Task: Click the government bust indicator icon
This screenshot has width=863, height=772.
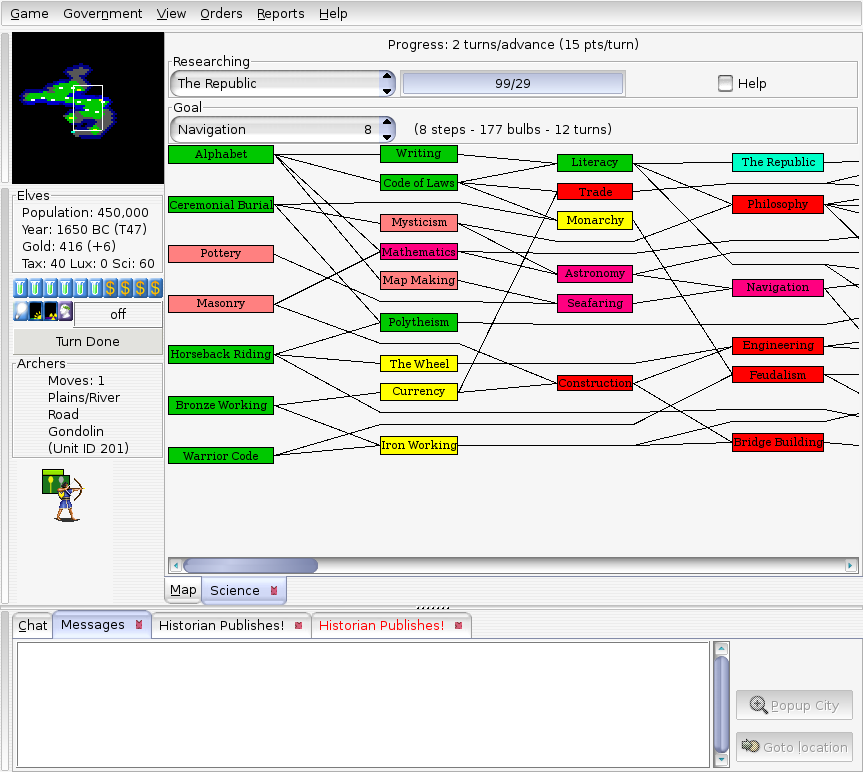Action: tap(65, 311)
